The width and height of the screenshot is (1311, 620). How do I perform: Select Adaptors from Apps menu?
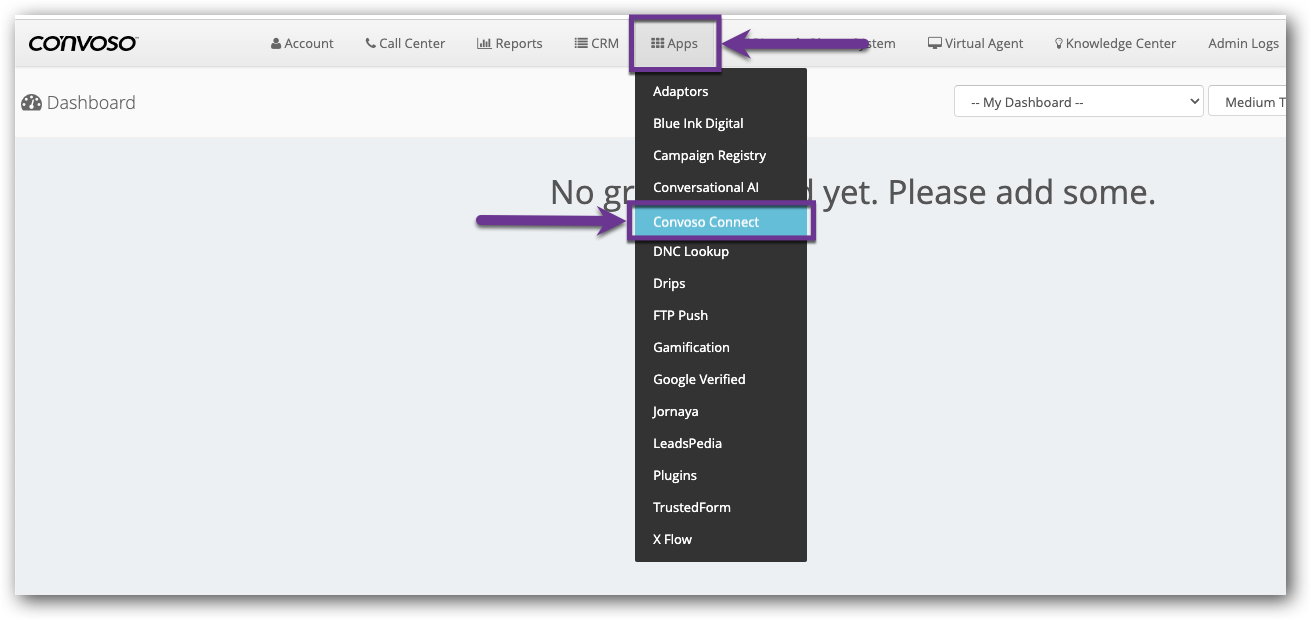click(x=680, y=91)
